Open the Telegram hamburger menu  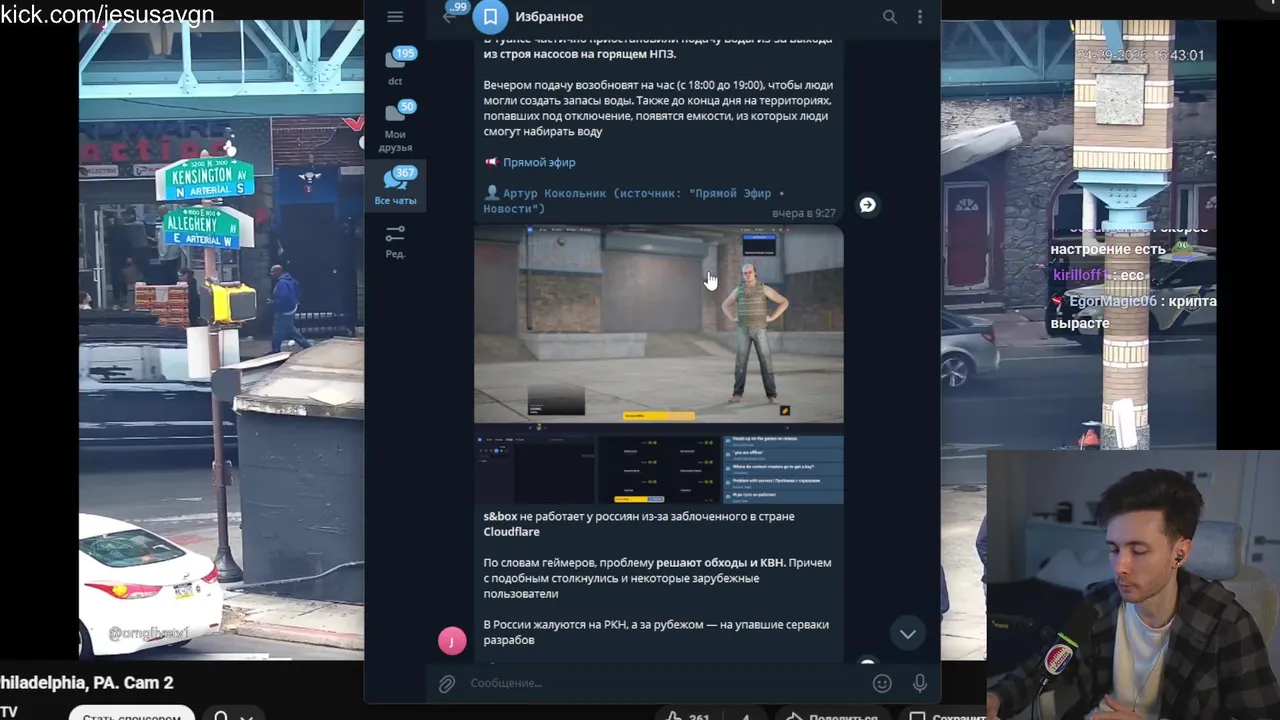(395, 16)
